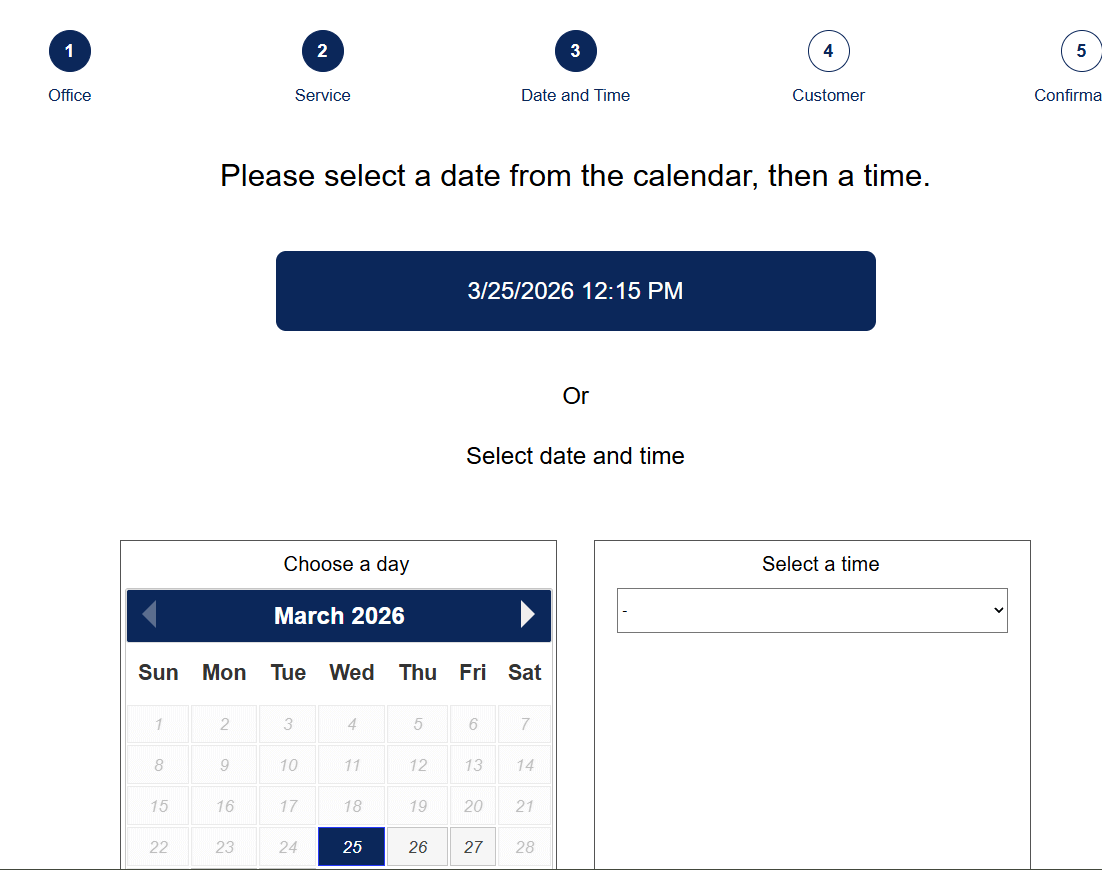Click the Customer step label
The height and width of the screenshot is (870, 1102).
(828, 96)
